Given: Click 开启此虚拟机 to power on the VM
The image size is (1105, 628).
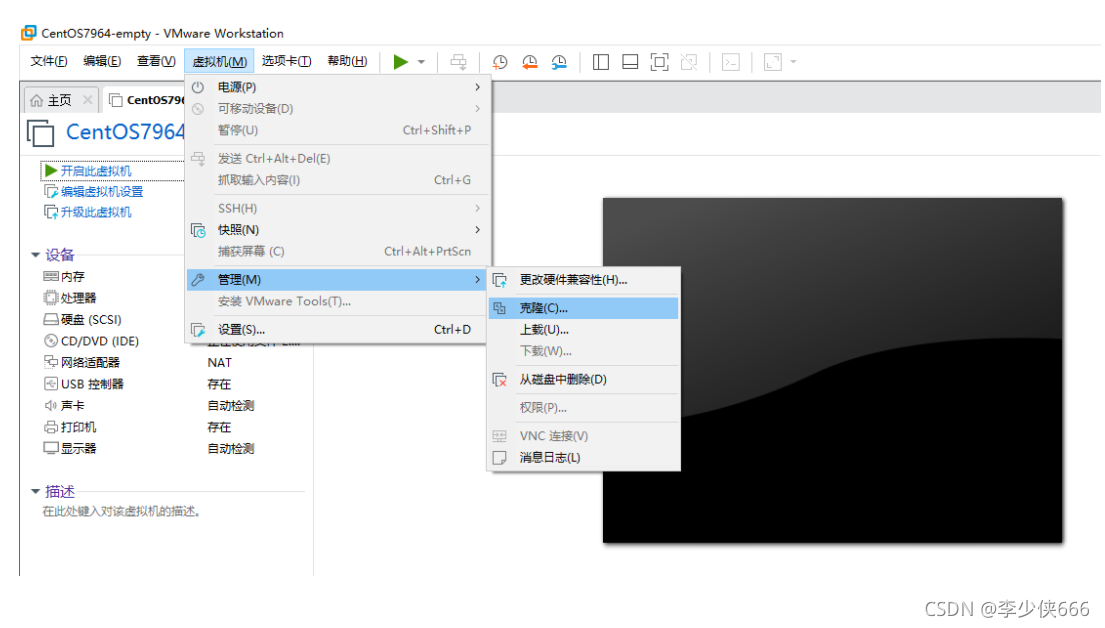Looking at the screenshot, I should (x=95, y=171).
